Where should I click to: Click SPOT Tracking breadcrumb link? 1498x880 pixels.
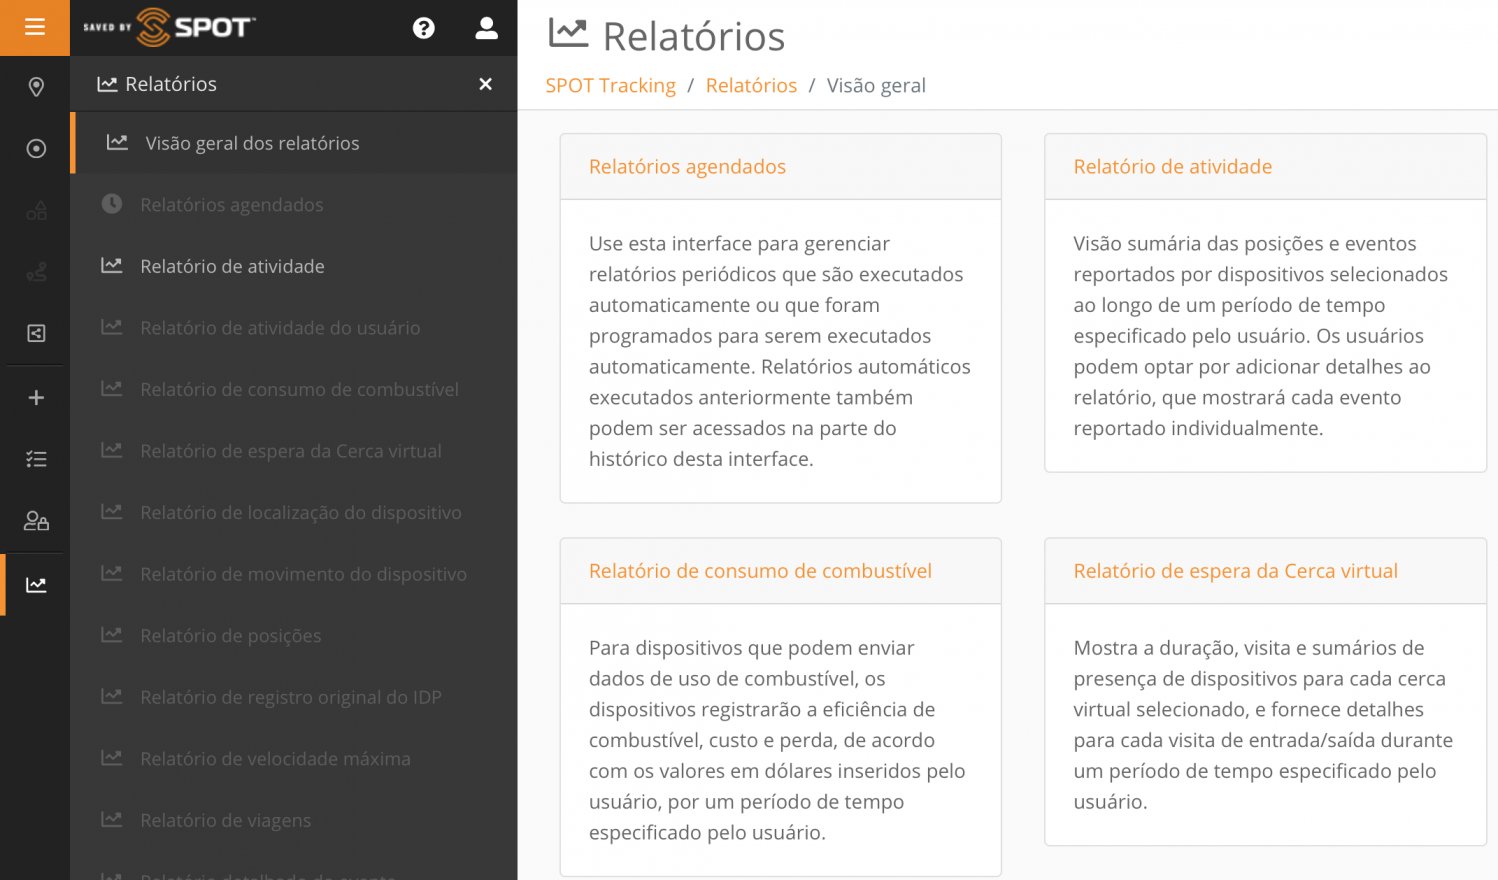pos(610,86)
